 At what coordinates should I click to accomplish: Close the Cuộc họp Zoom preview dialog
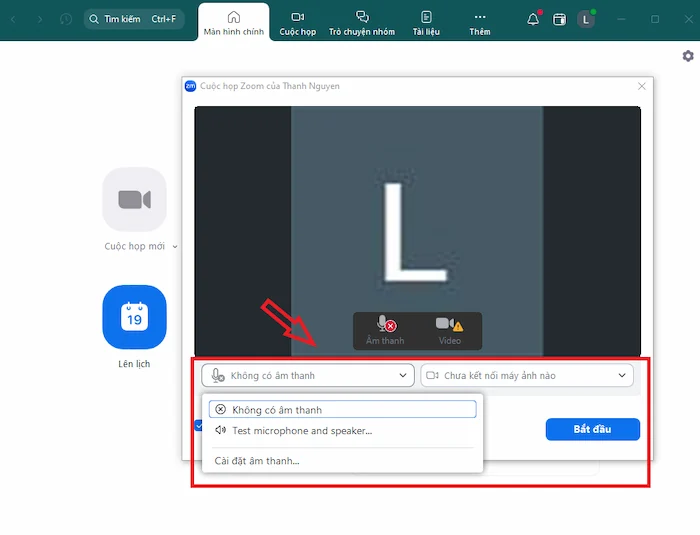pos(642,86)
